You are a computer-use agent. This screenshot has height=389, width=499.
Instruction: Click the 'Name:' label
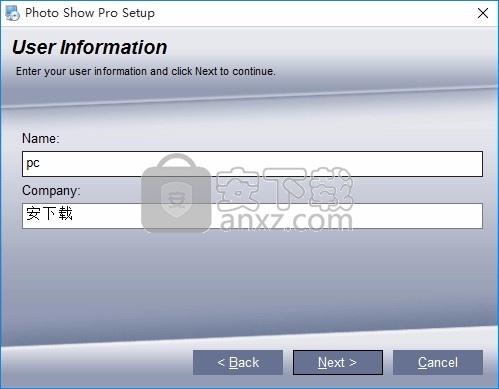click(x=41, y=138)
